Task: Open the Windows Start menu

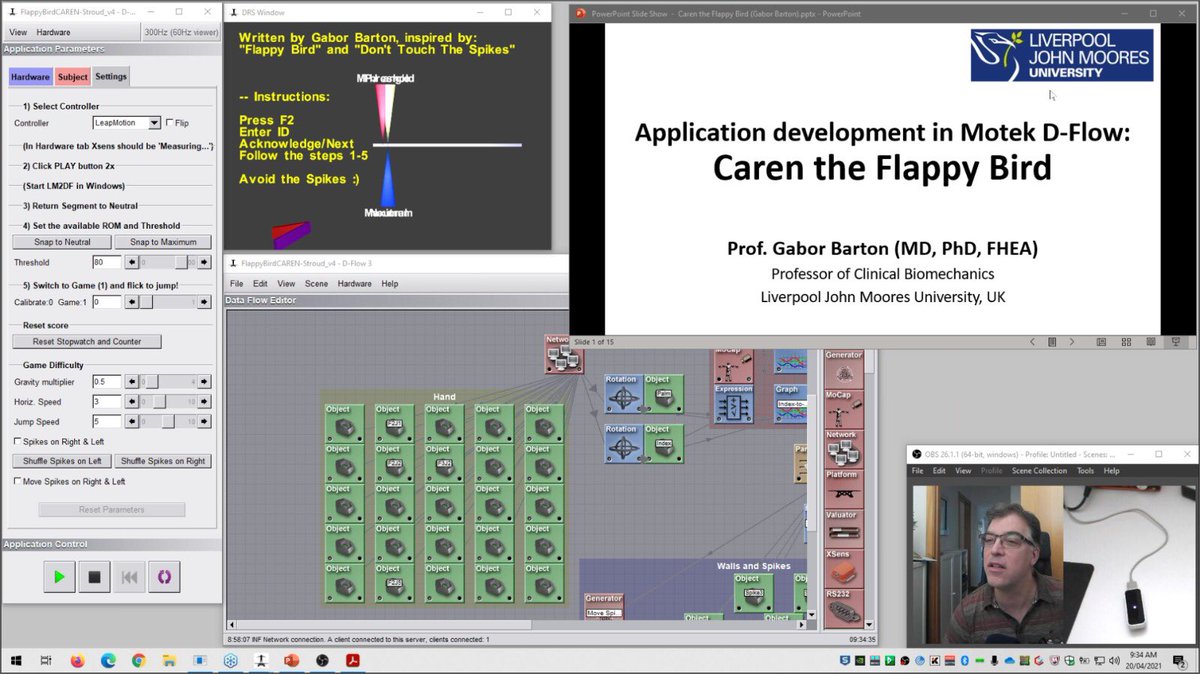Action: pos(16,661)
